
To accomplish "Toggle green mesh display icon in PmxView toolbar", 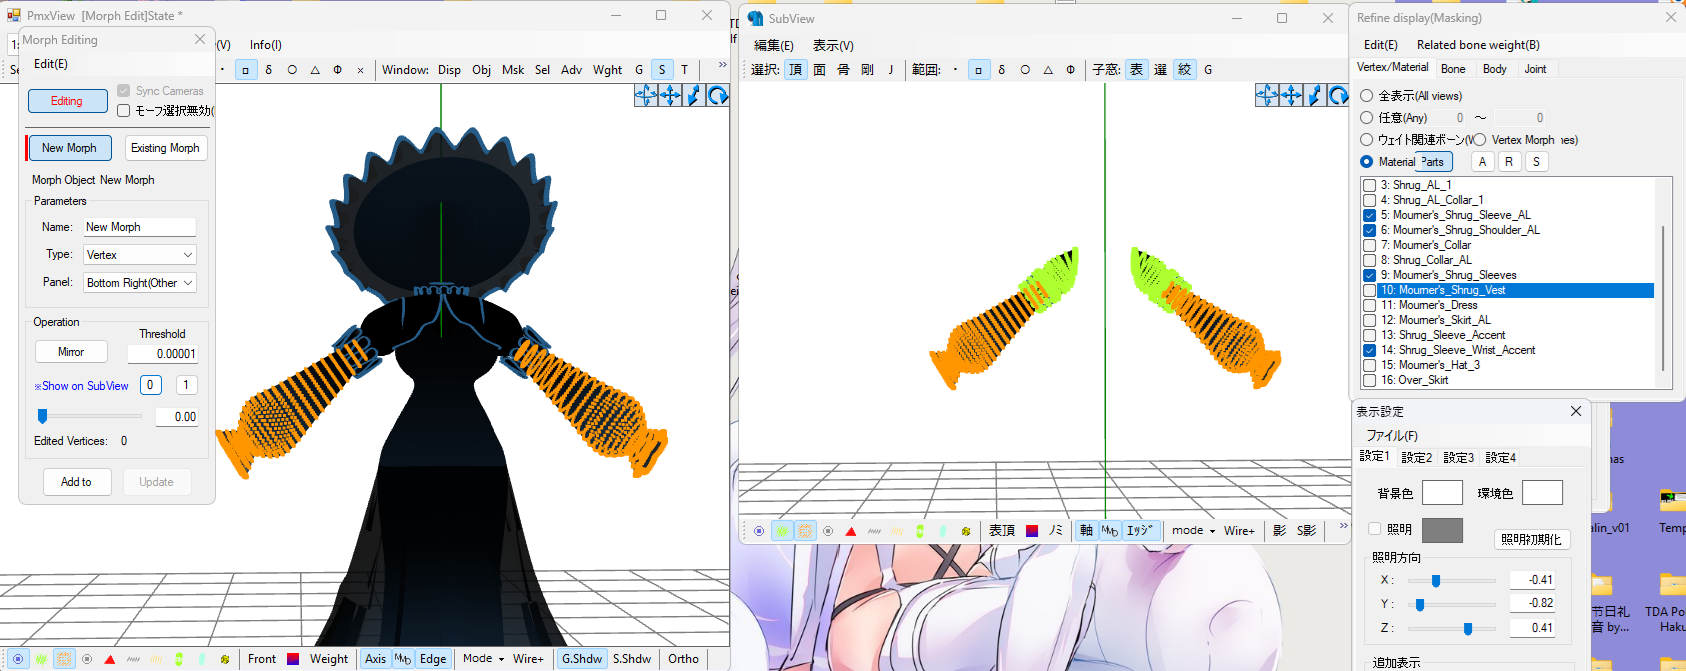I will point(41,659).
